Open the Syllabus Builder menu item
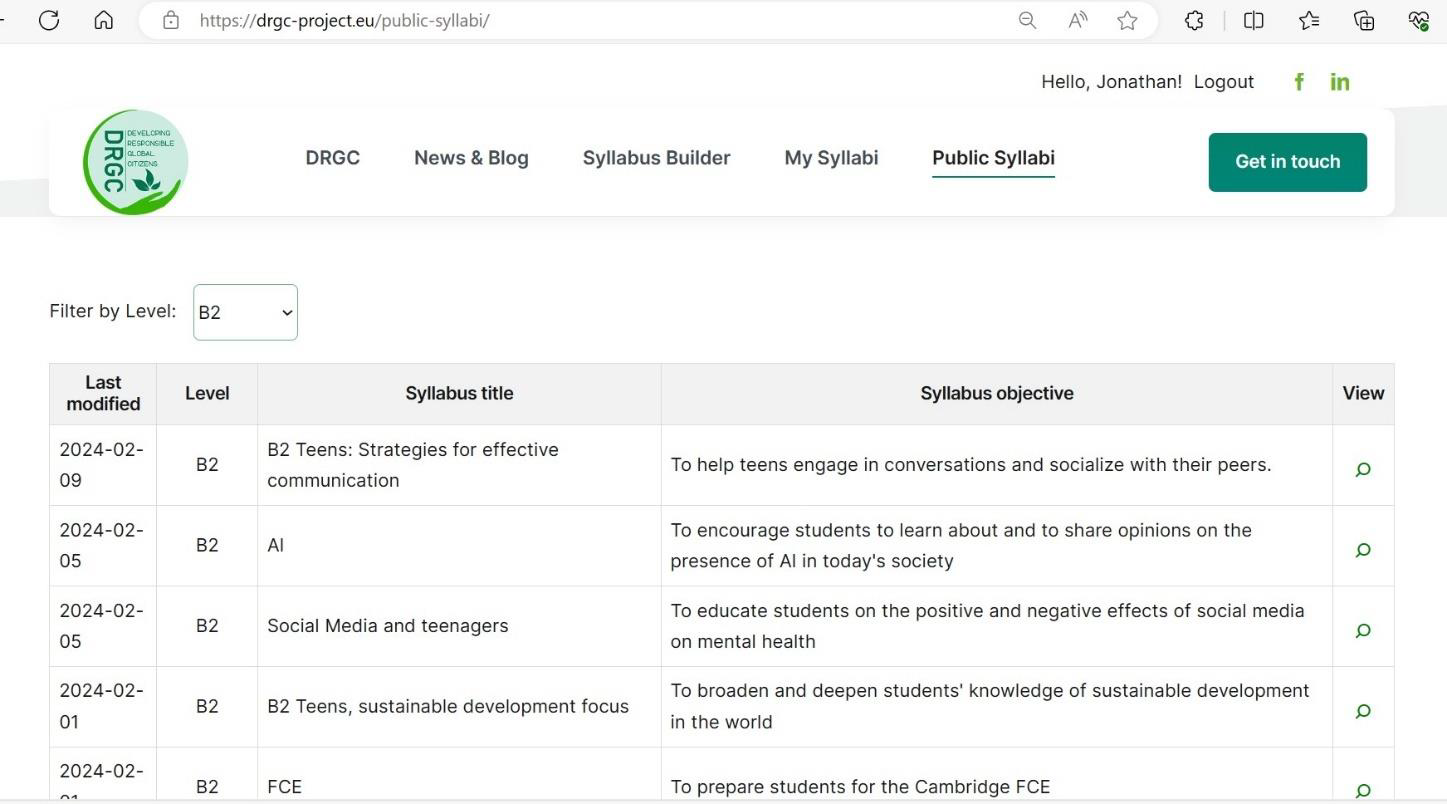The width and height of the screenshot is (1447, 804). [x=656, y=158]
